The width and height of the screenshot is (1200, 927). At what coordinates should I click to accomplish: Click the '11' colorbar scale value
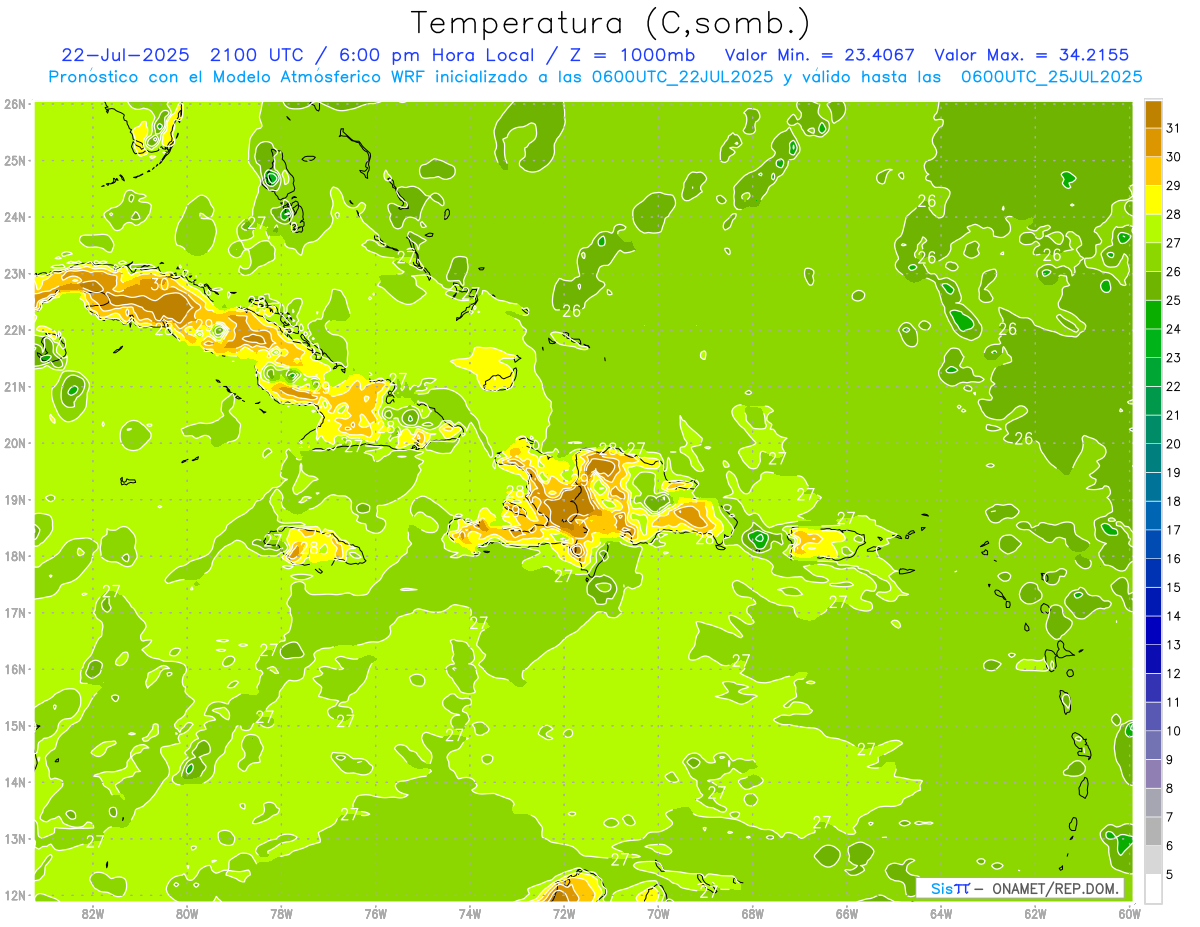point(1174,702)
